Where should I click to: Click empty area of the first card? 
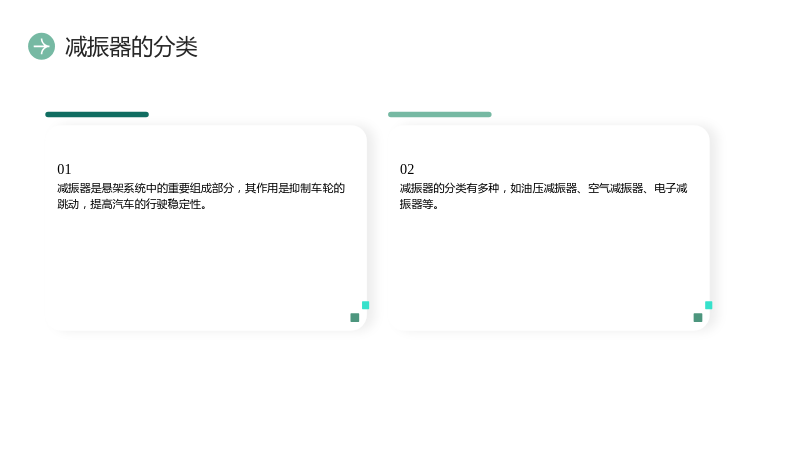tap(204, 265)
